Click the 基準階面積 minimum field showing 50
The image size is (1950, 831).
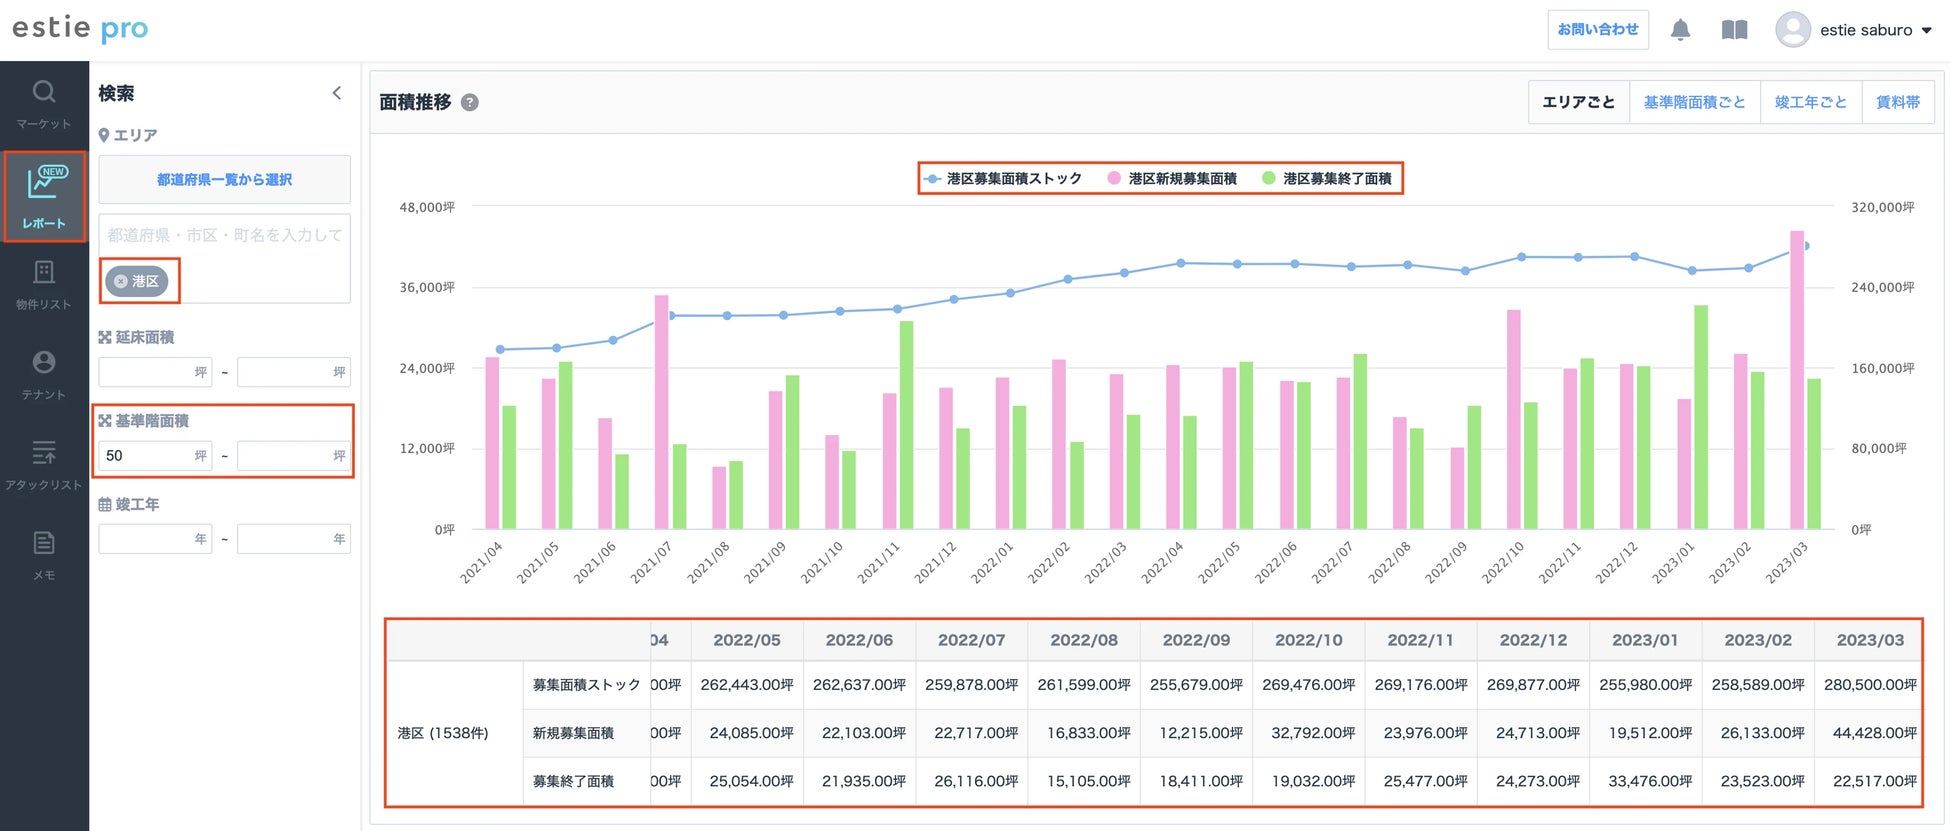click(146, 456)
